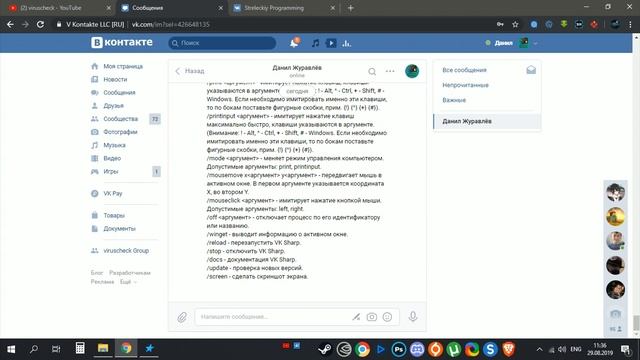Open the key icon in address bar
This screenshot has height=360, width=640.
(500, 24)
